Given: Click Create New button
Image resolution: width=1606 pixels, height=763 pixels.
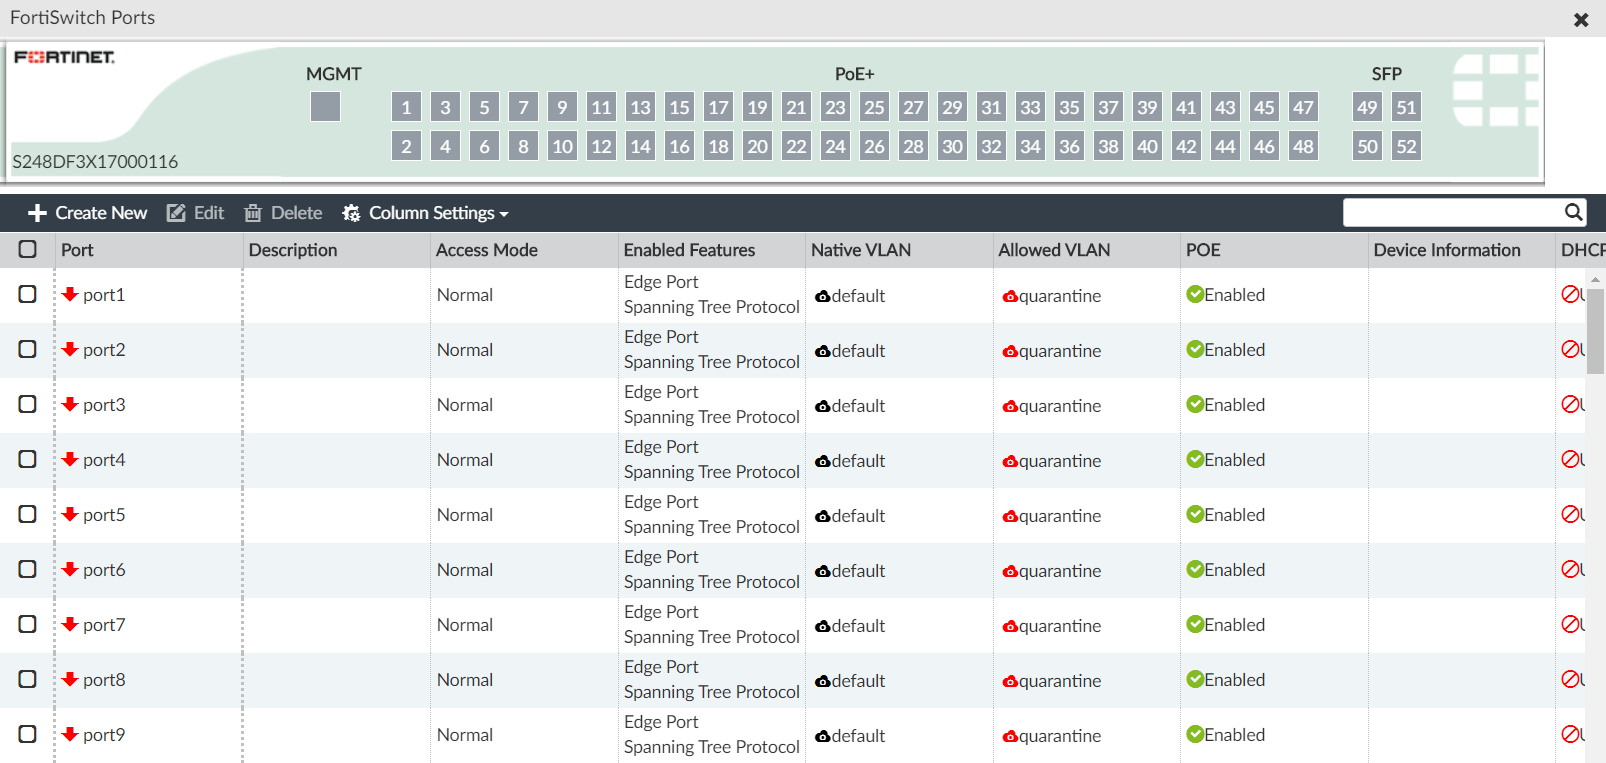Looking at the screenshot, I should point(88,213).
